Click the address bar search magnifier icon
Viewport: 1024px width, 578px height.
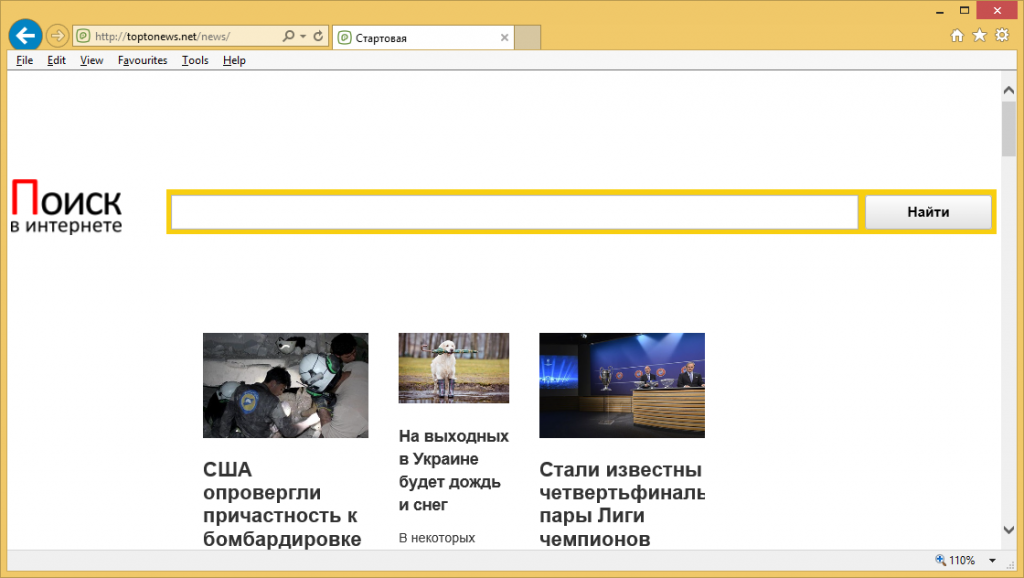288,37
